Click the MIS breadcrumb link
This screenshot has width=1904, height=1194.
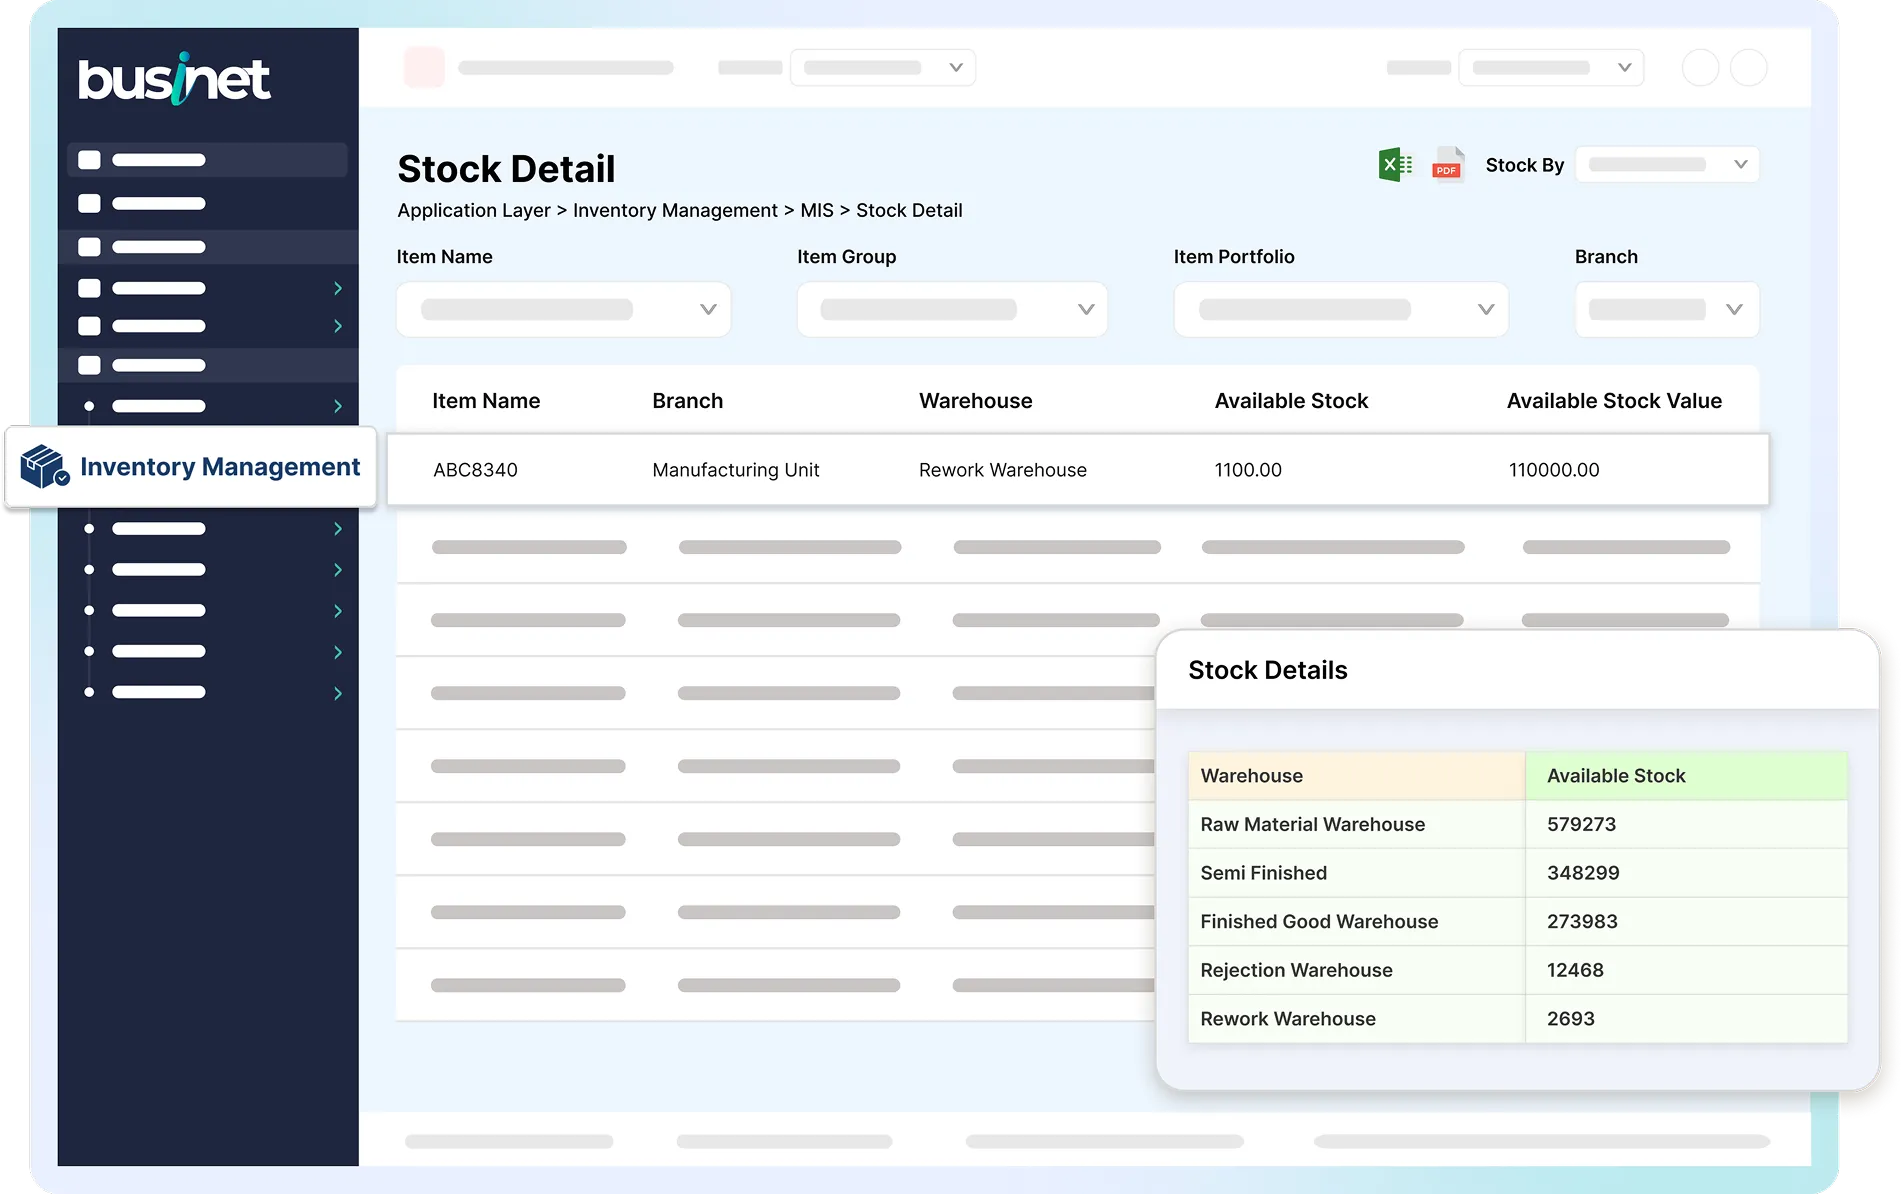click(x=816, y=211)
